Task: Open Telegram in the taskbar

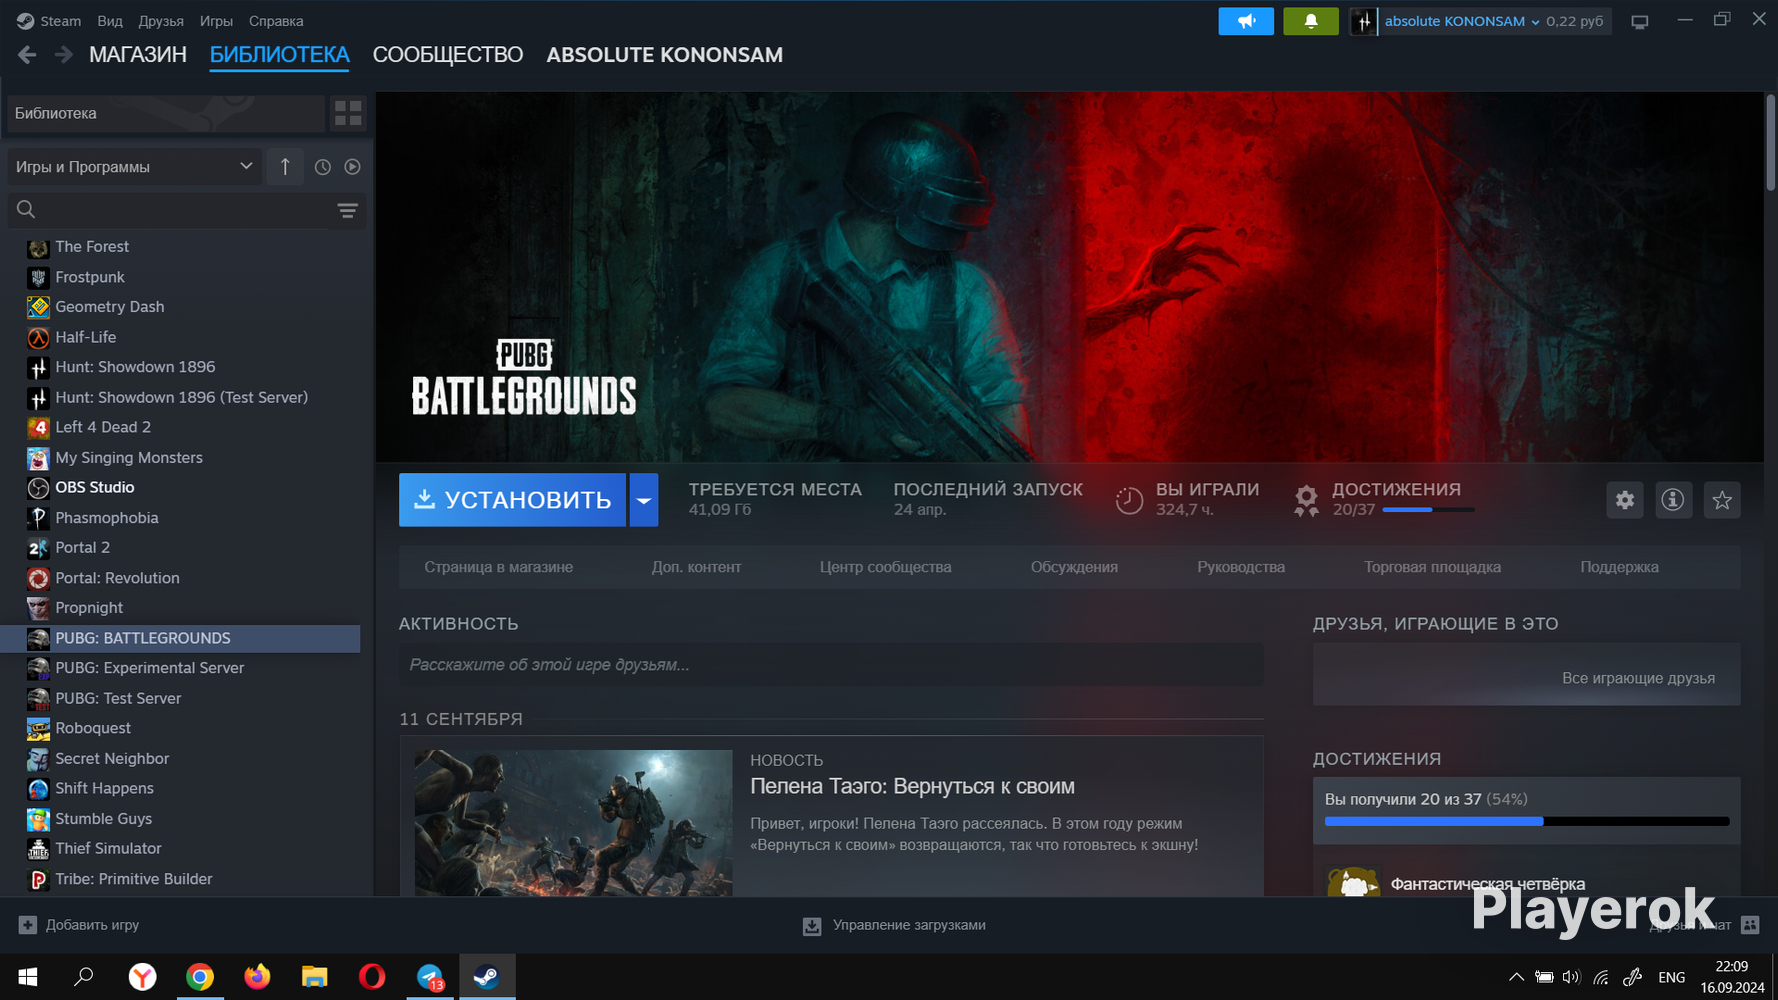Action: click(430, 976)
